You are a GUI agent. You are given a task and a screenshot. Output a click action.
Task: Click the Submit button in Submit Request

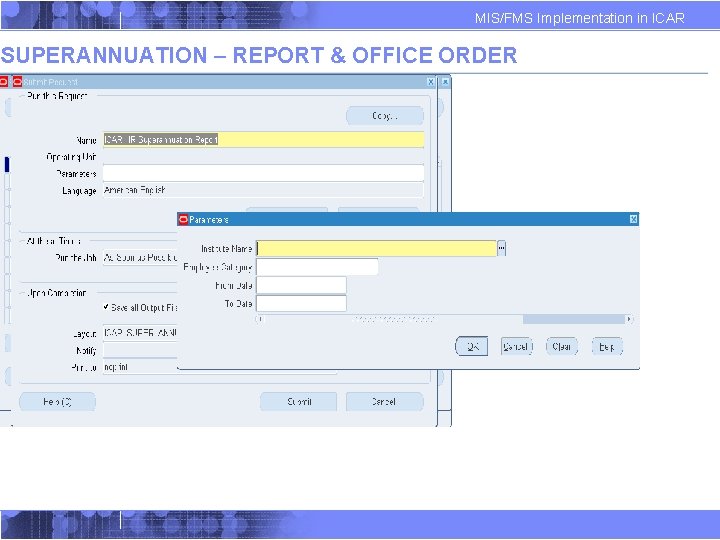click(298, 402)
